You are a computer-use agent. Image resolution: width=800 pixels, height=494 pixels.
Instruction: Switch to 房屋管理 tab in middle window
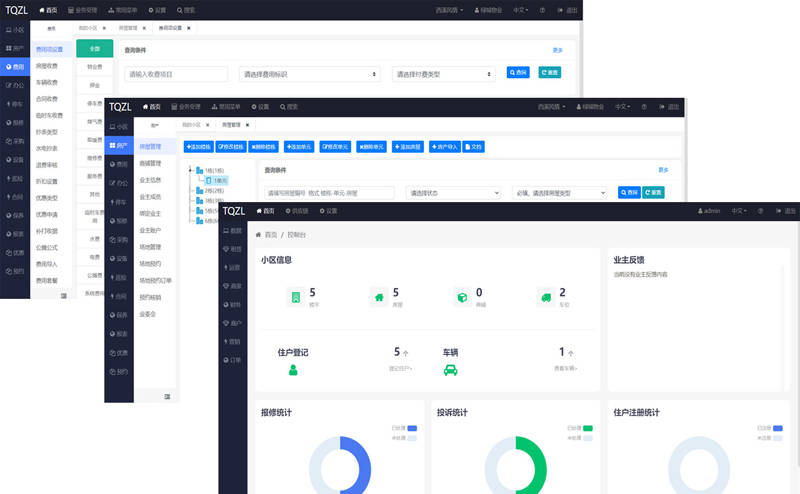231,125
